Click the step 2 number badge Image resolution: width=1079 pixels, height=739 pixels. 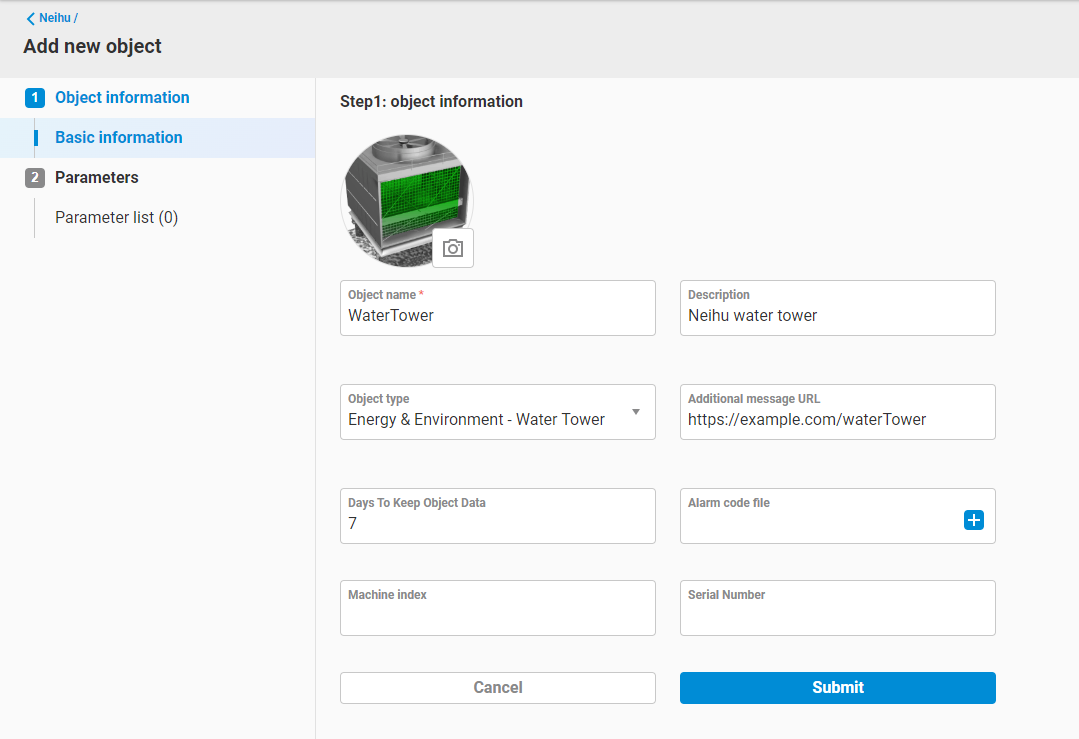35,178
